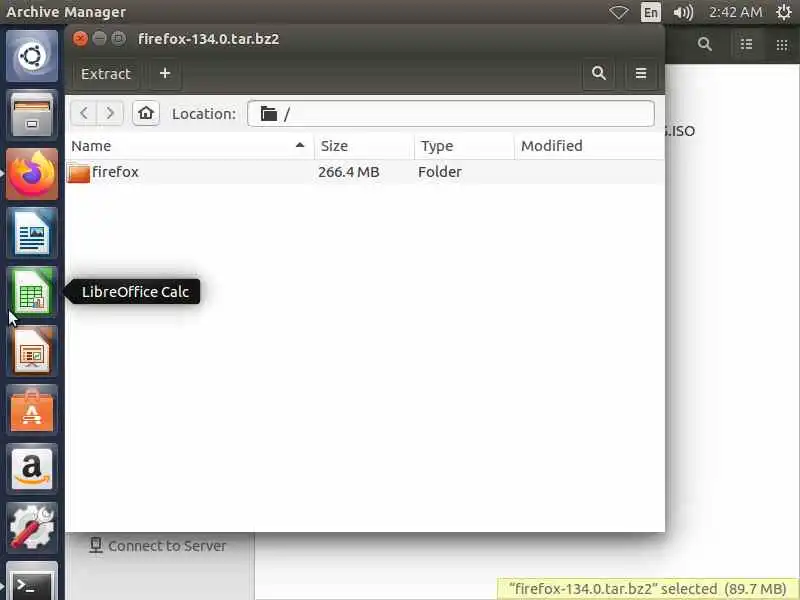The width and height of the screenshot is (800, 600).
Task: Open Amazon launcher icon
Action: [x=32, y=470]
